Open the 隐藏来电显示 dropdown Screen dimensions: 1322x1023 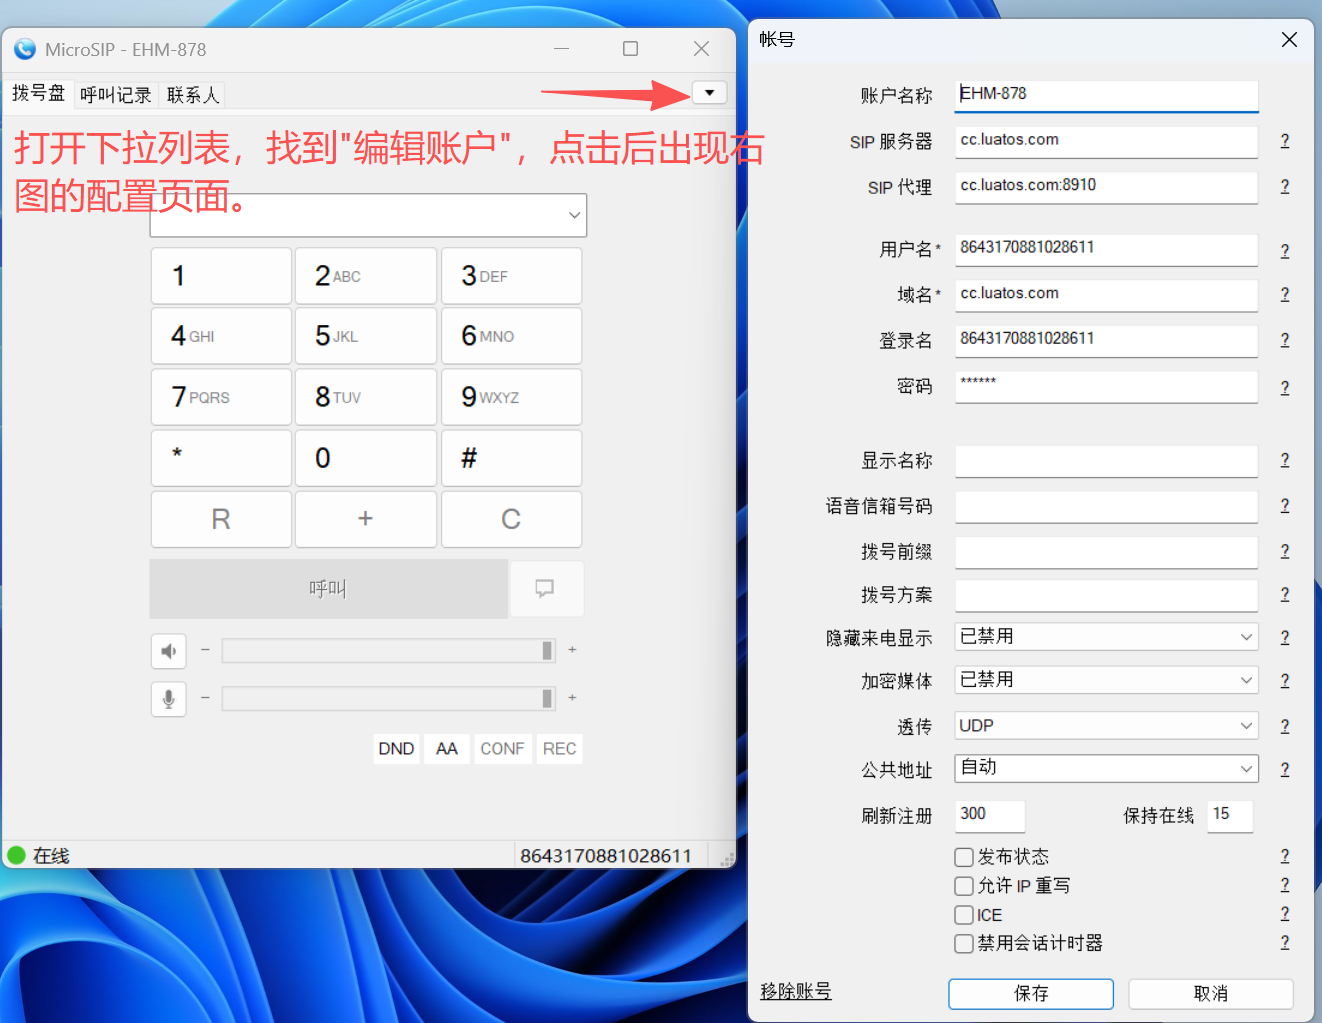tap(1106, 637)
